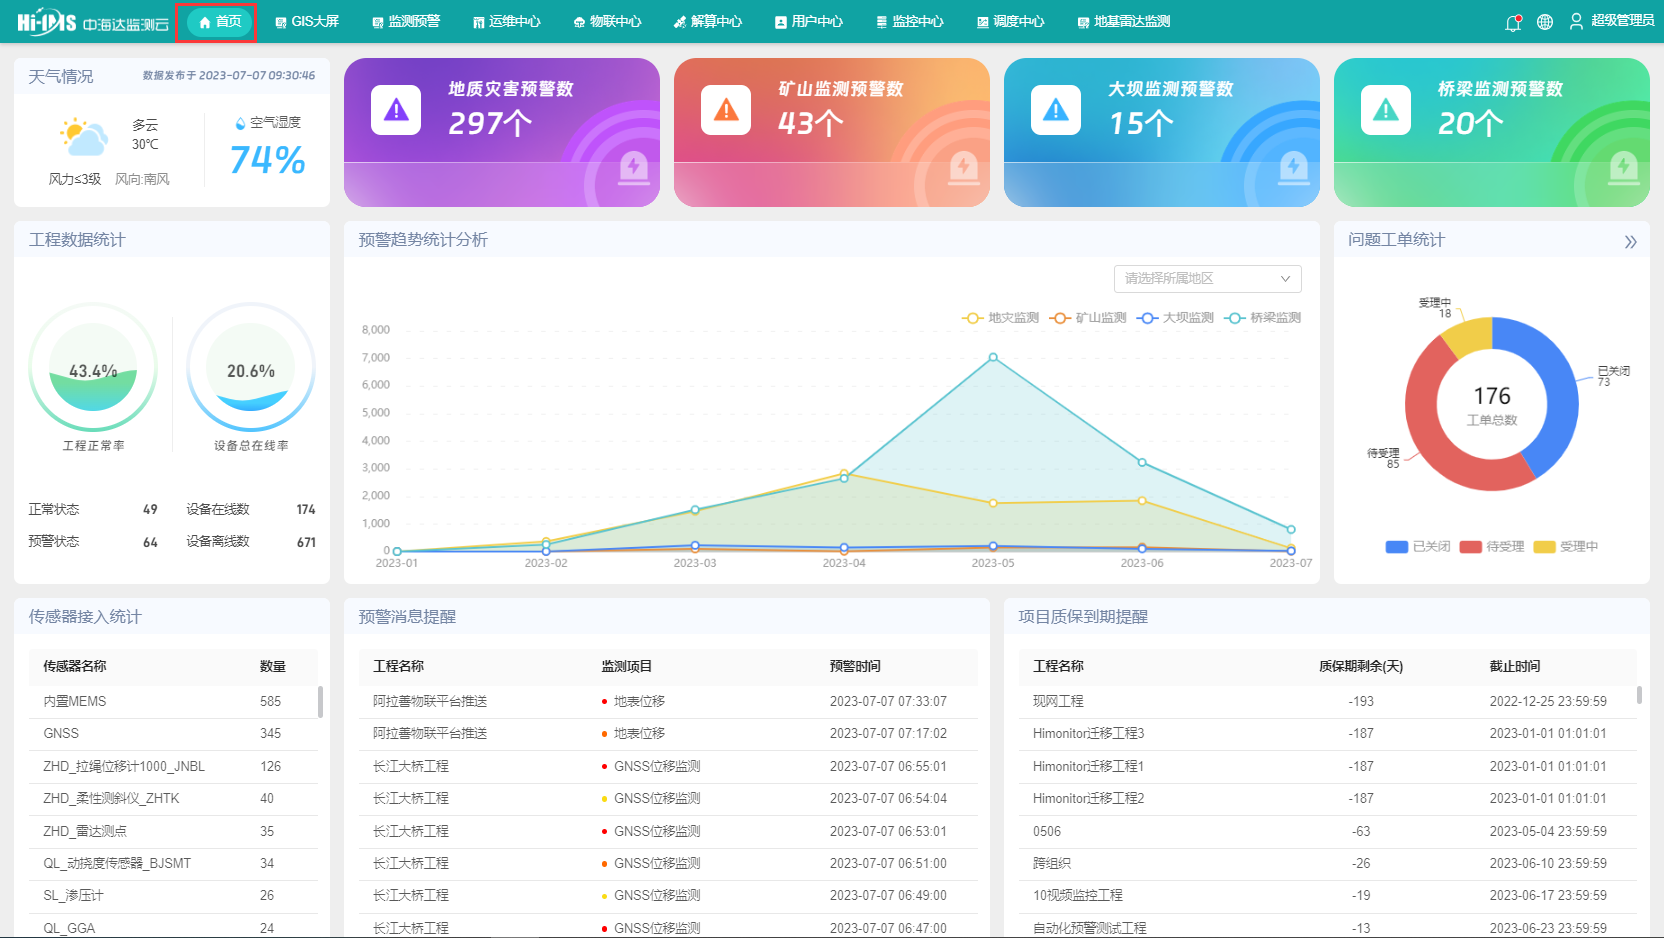Click the user avatar icon for 超级管理员
The width and height of the screenshot is (1664, 938).
1576,21
